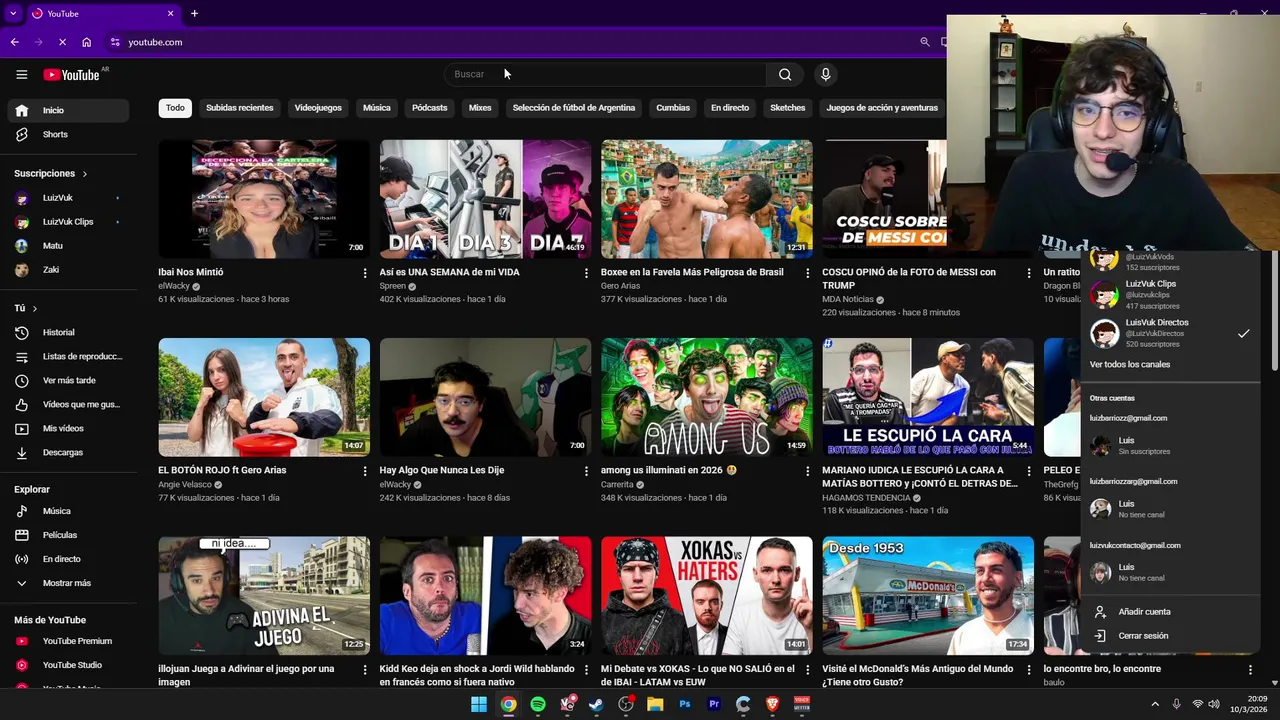Open Photoshop from the taskbar
The width and height of the screenshot is (1280, 720).
pyautogui.click(x=684, y=704)
